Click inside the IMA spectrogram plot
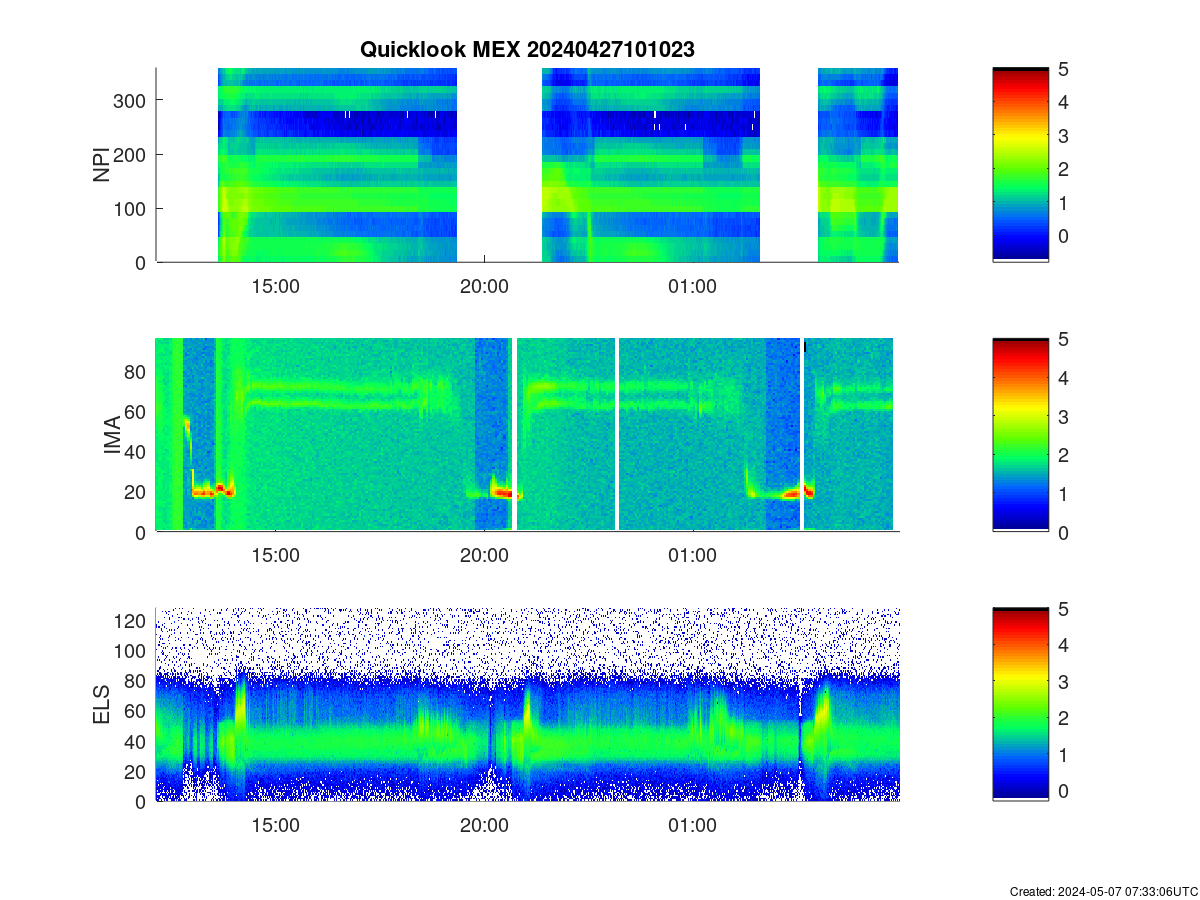1200x900 pixels. point(527,435)
